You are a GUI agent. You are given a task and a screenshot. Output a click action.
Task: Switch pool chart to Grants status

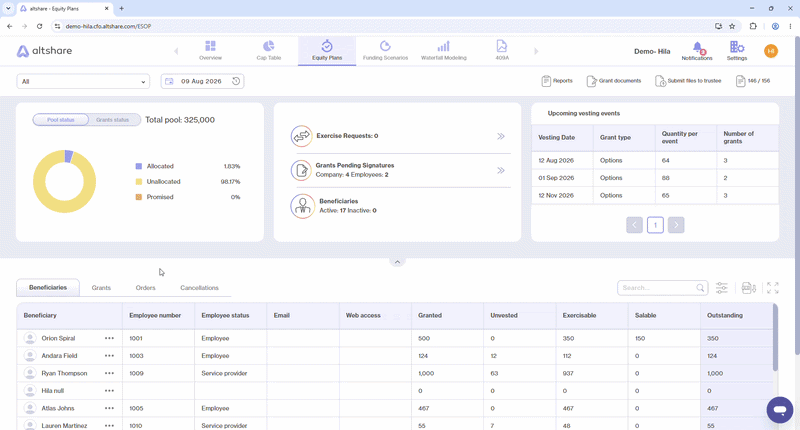click(113, 120)
